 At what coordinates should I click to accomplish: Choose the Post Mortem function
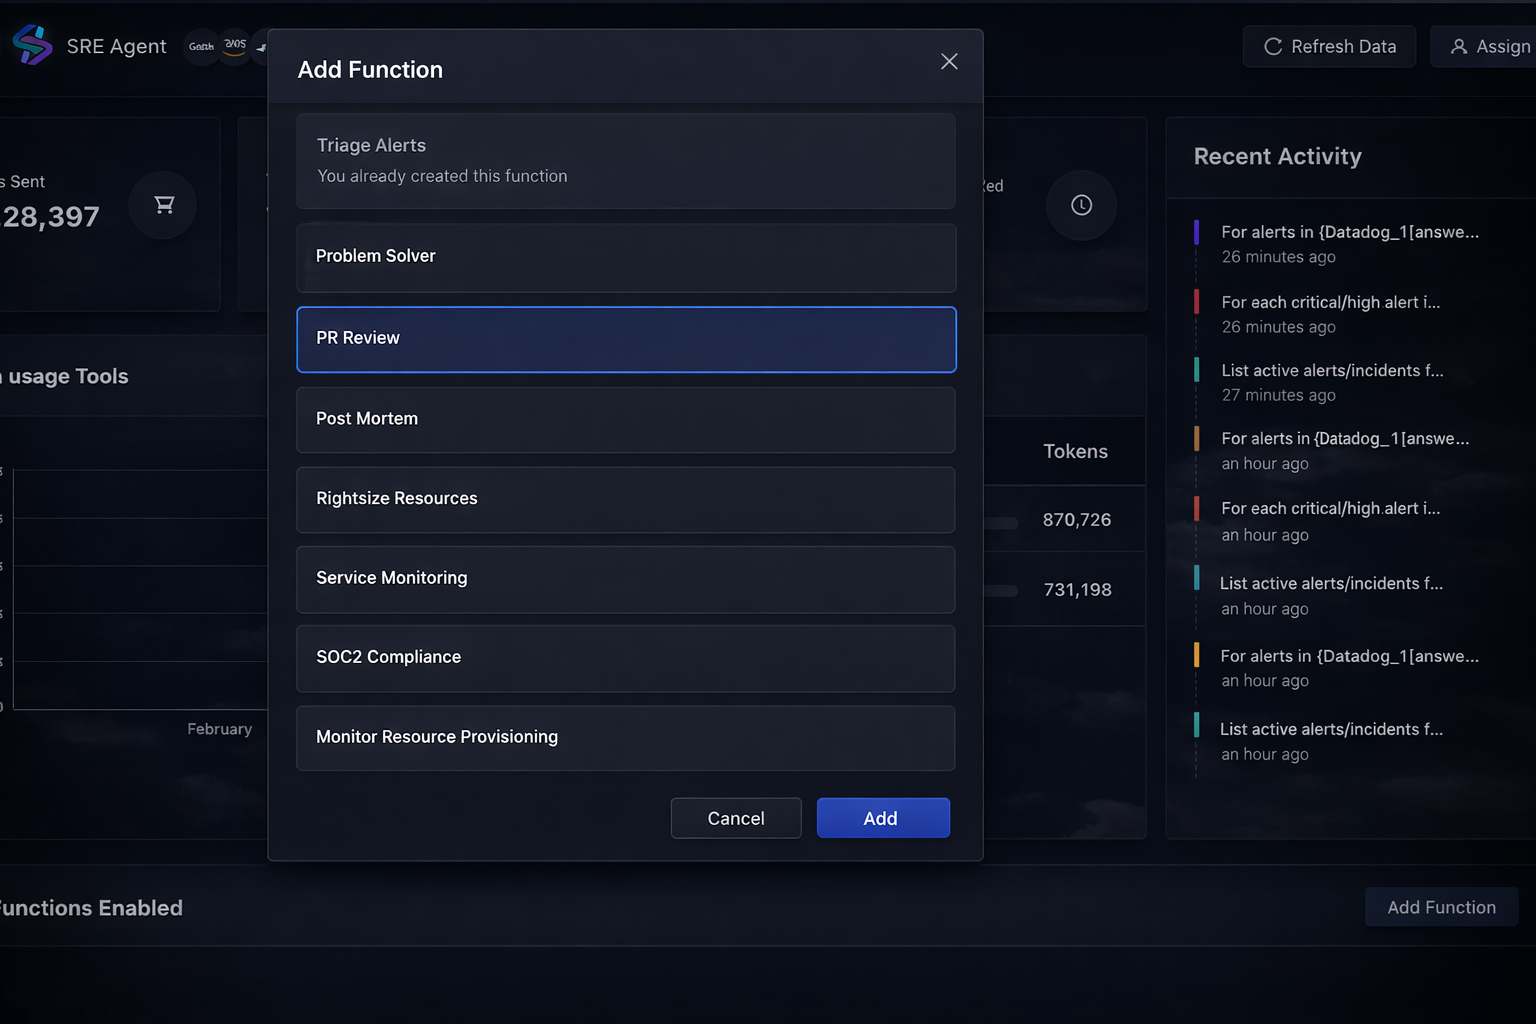(x=626, y=420)
